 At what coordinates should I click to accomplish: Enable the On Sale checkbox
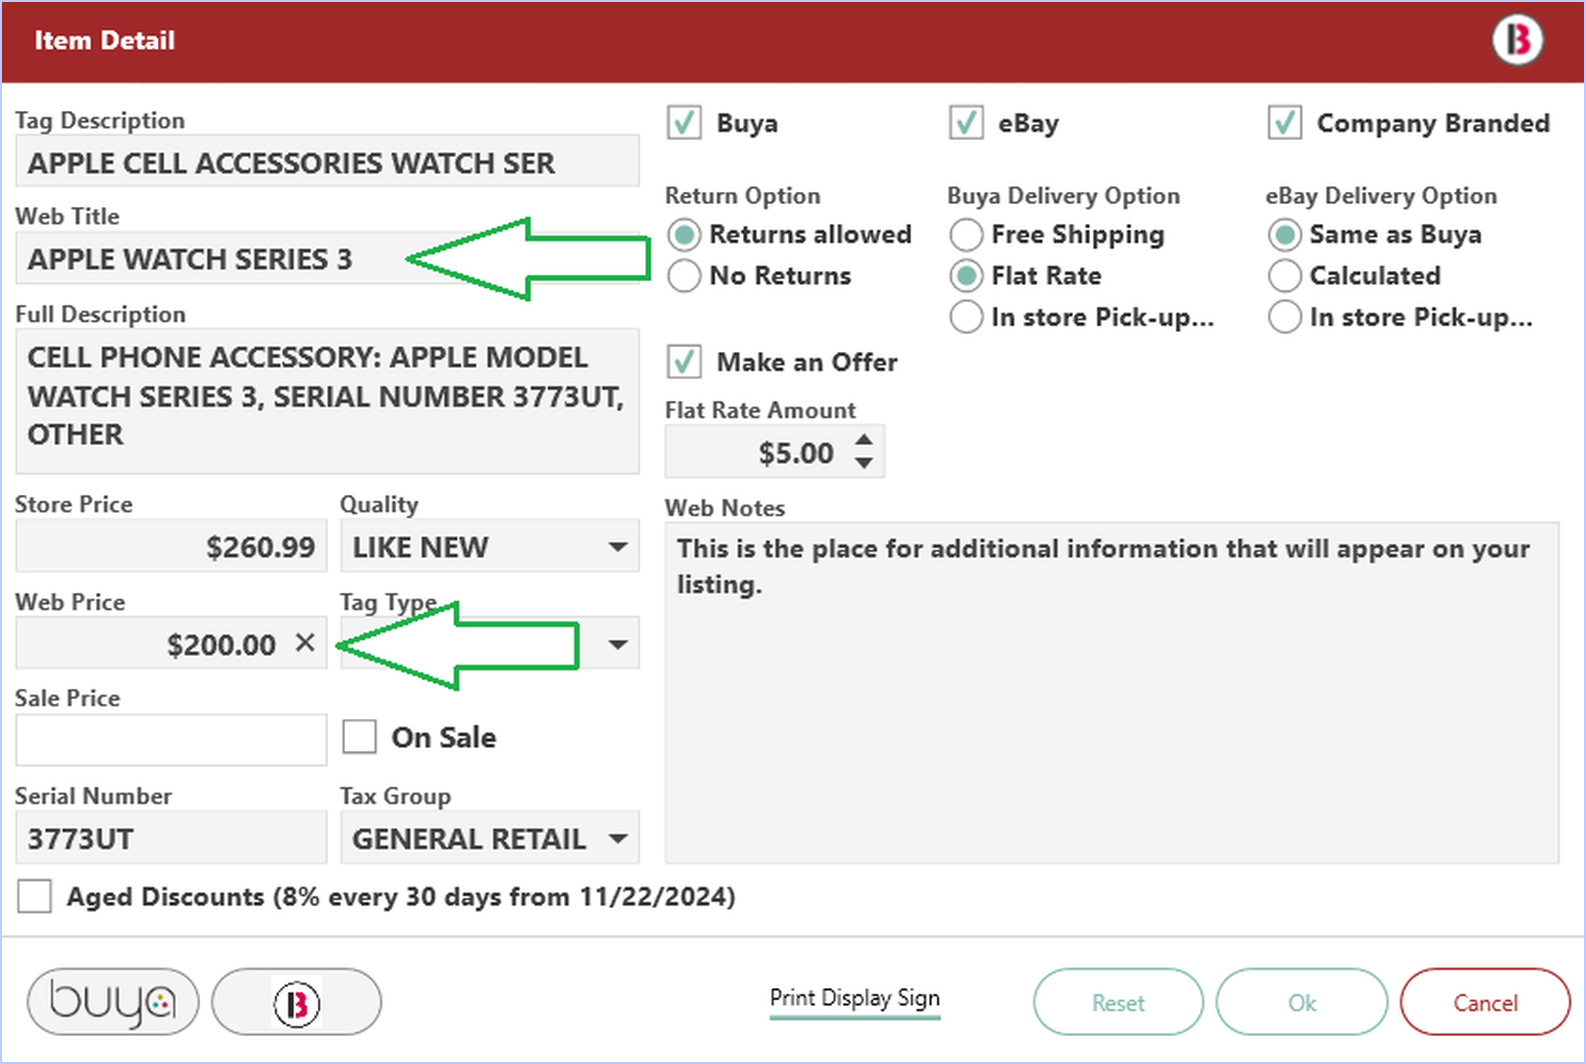tap(359, 737)
